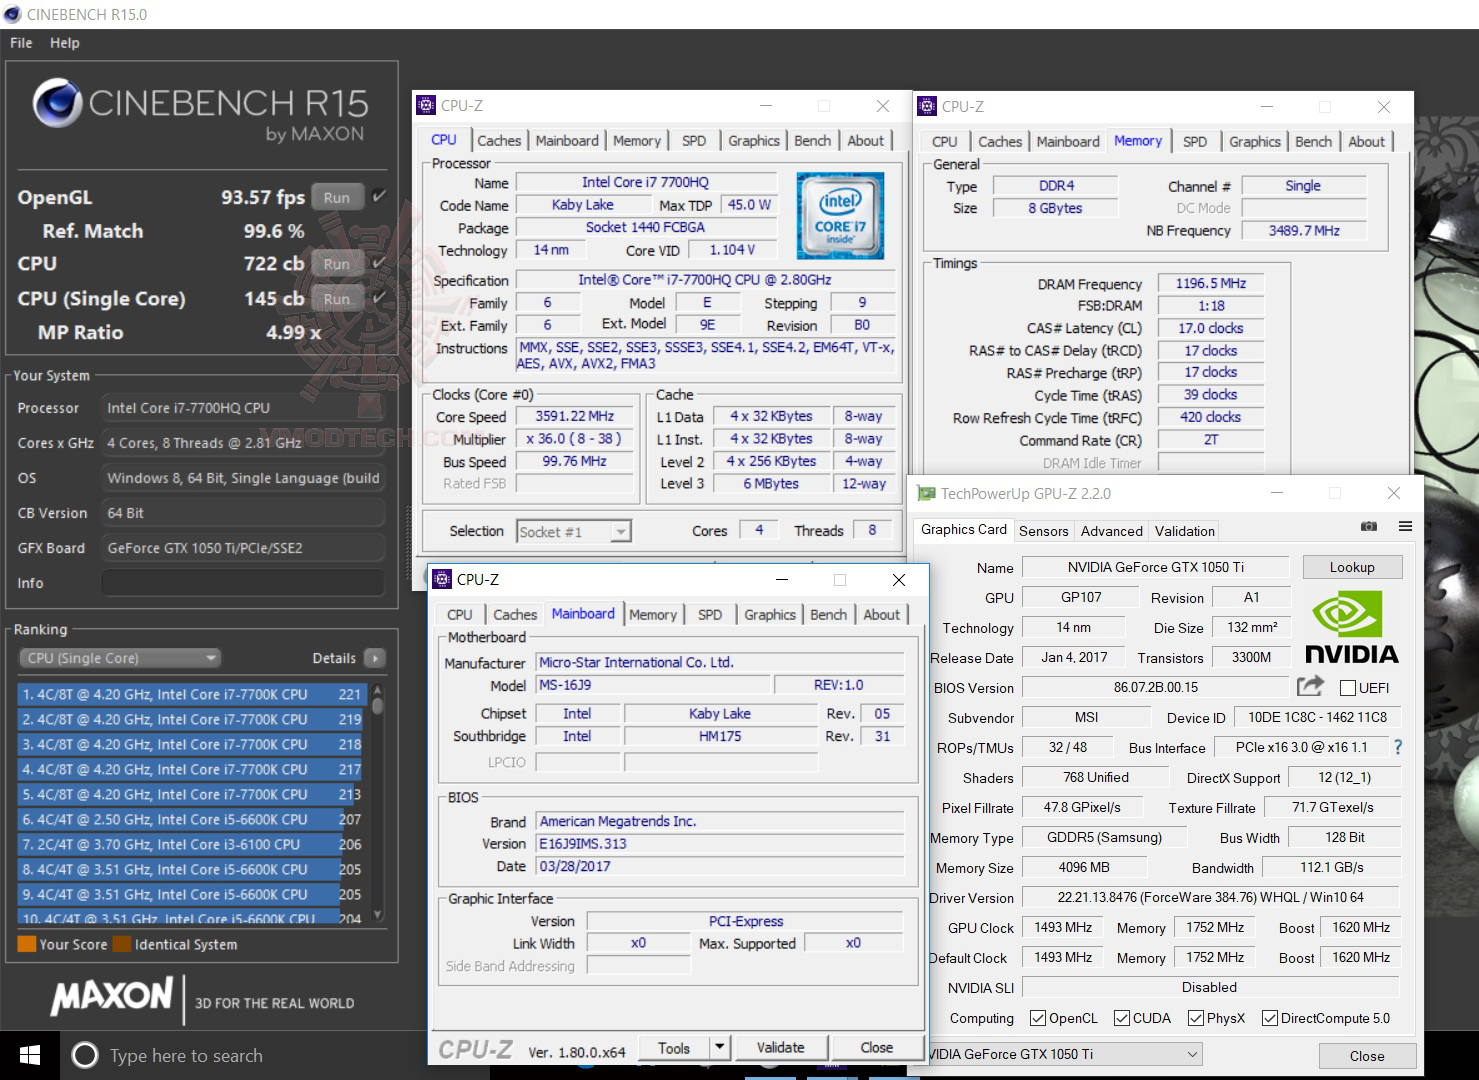Toggle the UEFI checkbox in GPU-Z
The image size is (1479, 1080).
[x=1347, y=688]
